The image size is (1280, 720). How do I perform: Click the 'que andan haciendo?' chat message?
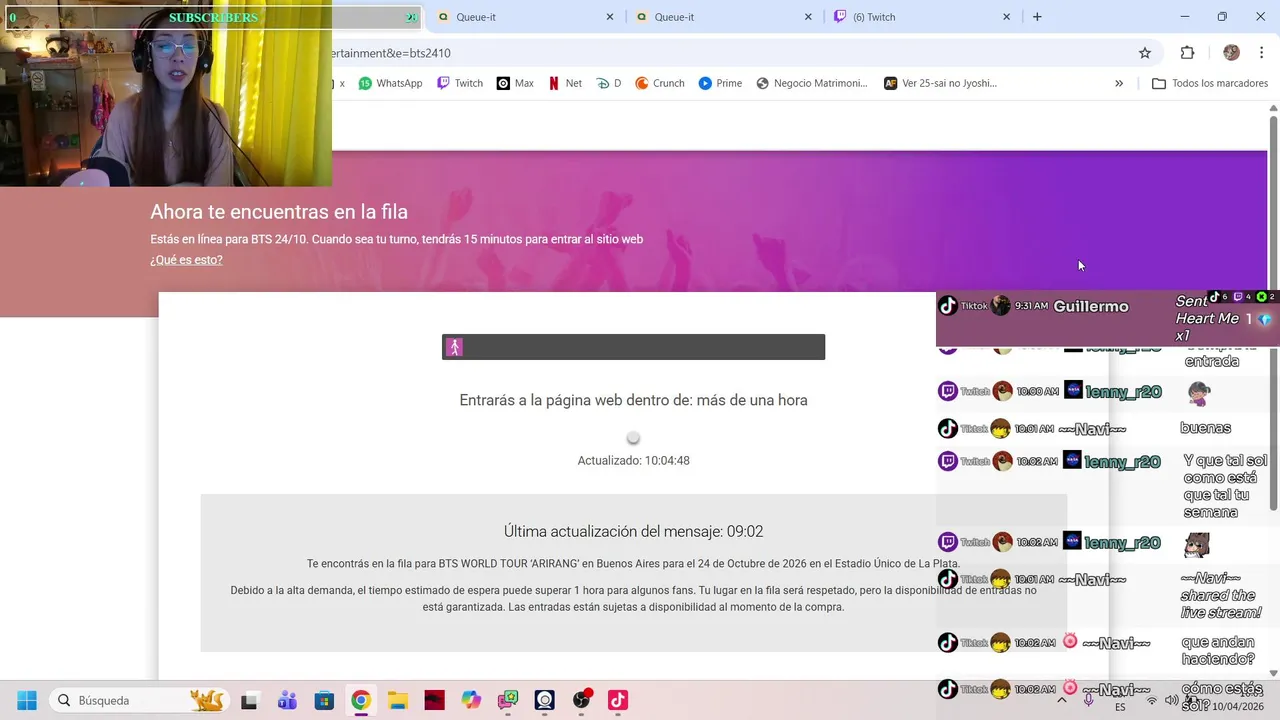coord(1218,651)
